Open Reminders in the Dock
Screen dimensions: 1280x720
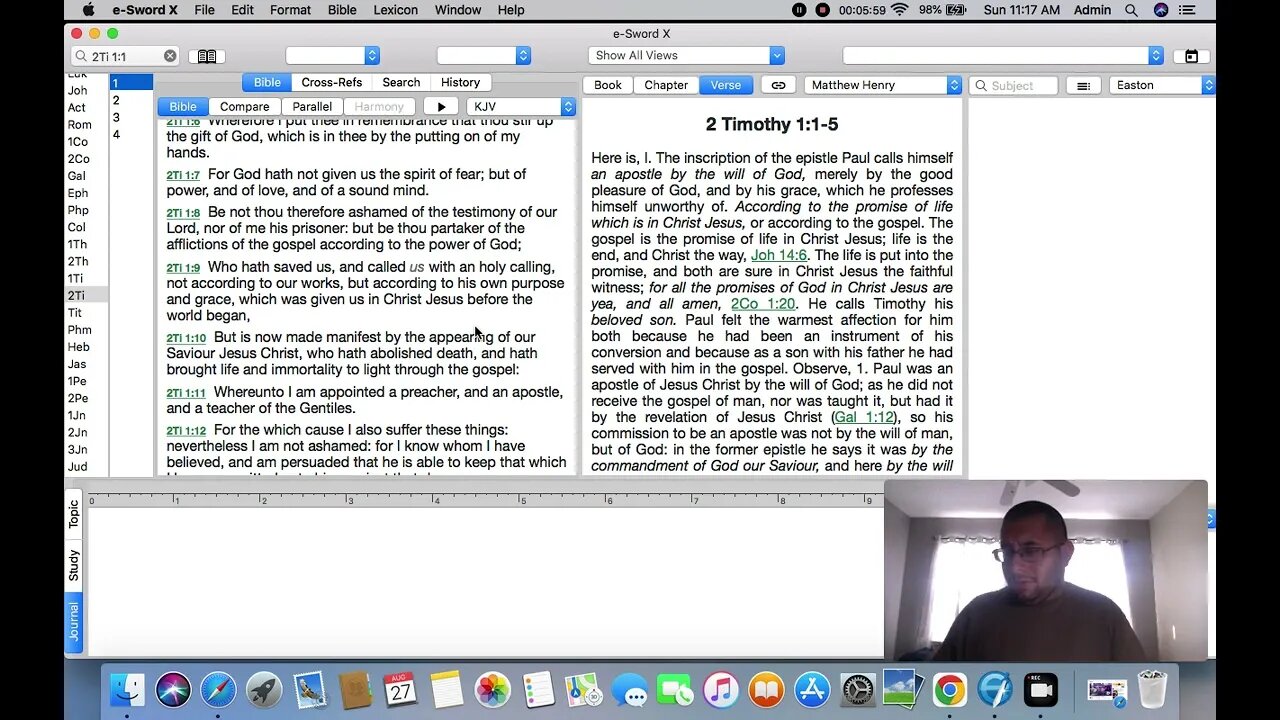(x=538, y=690)
